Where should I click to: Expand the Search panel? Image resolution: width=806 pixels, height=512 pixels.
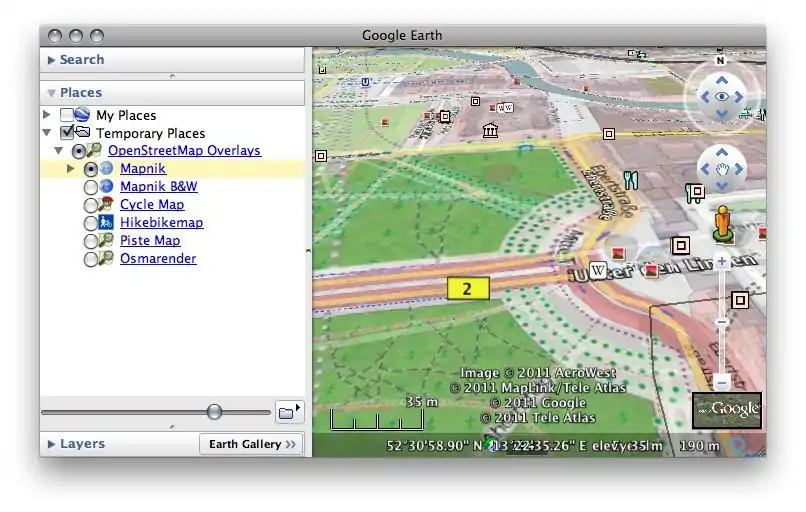[x=52, y=60]
